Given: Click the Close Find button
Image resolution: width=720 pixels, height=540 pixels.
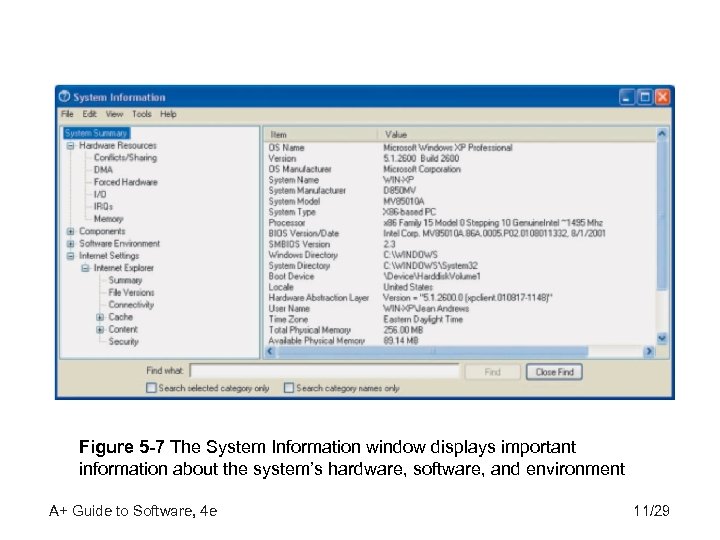Looking at the screenshot, I should pyautogui.click(x=554, y=372).
